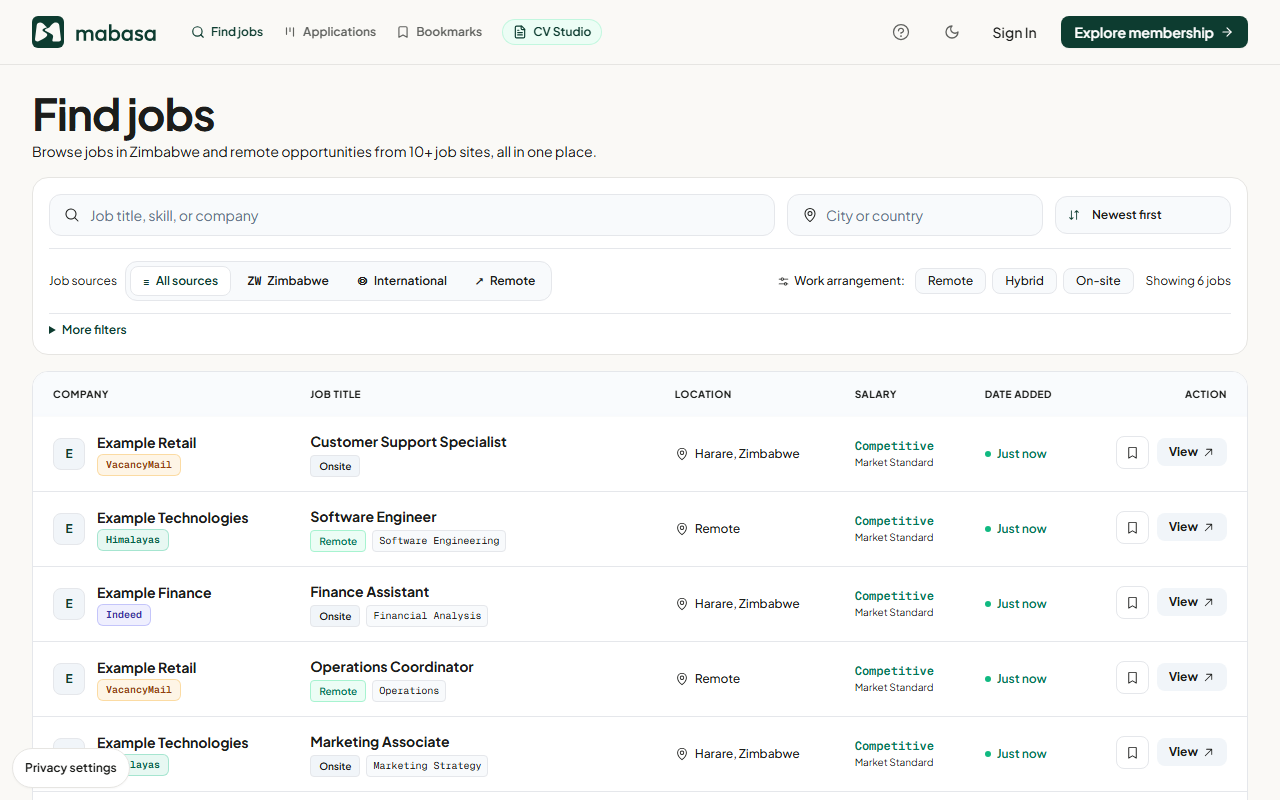Open Privacy settings
1280x800 pixels.
click(x=71, y=768)
